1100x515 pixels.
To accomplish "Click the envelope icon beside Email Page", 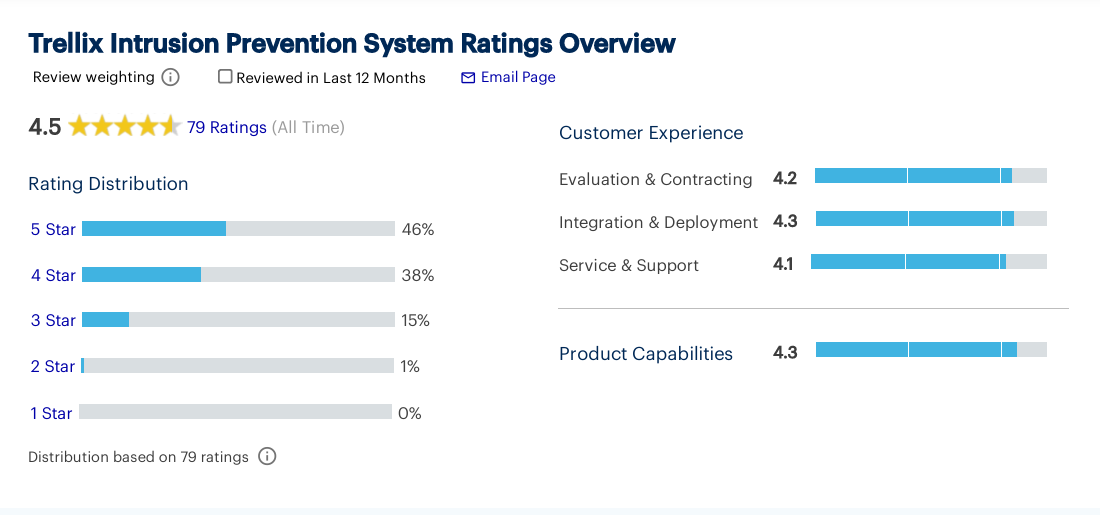I will click(x=468, y=78).
